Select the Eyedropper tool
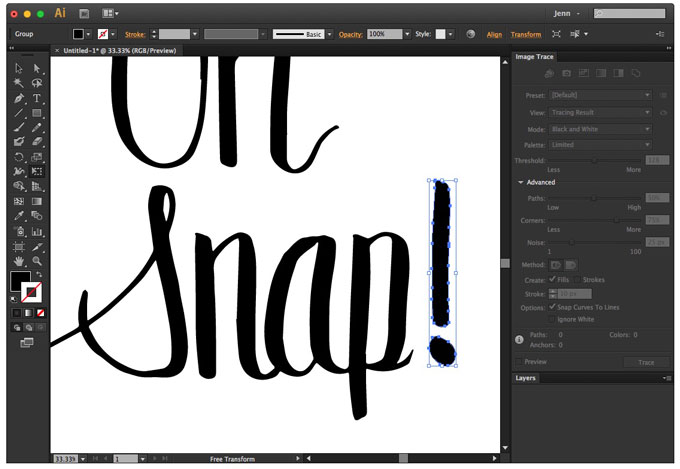The height and width of the screenshot is (469, 680). 19,216
